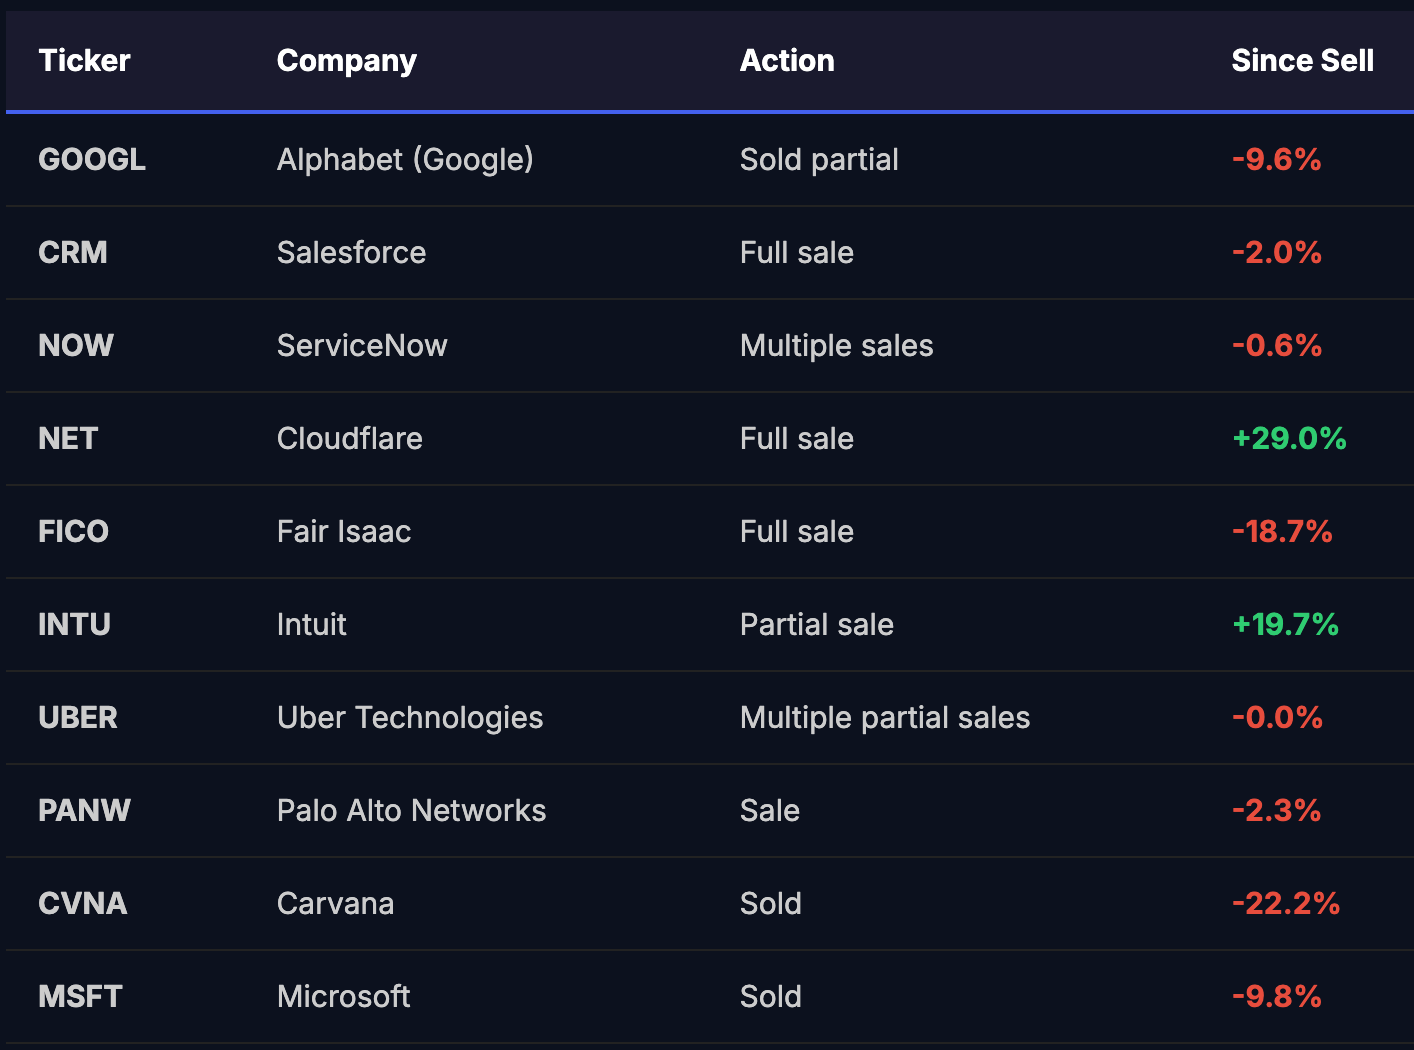Open the CRM ticker entry

(73, 253)
